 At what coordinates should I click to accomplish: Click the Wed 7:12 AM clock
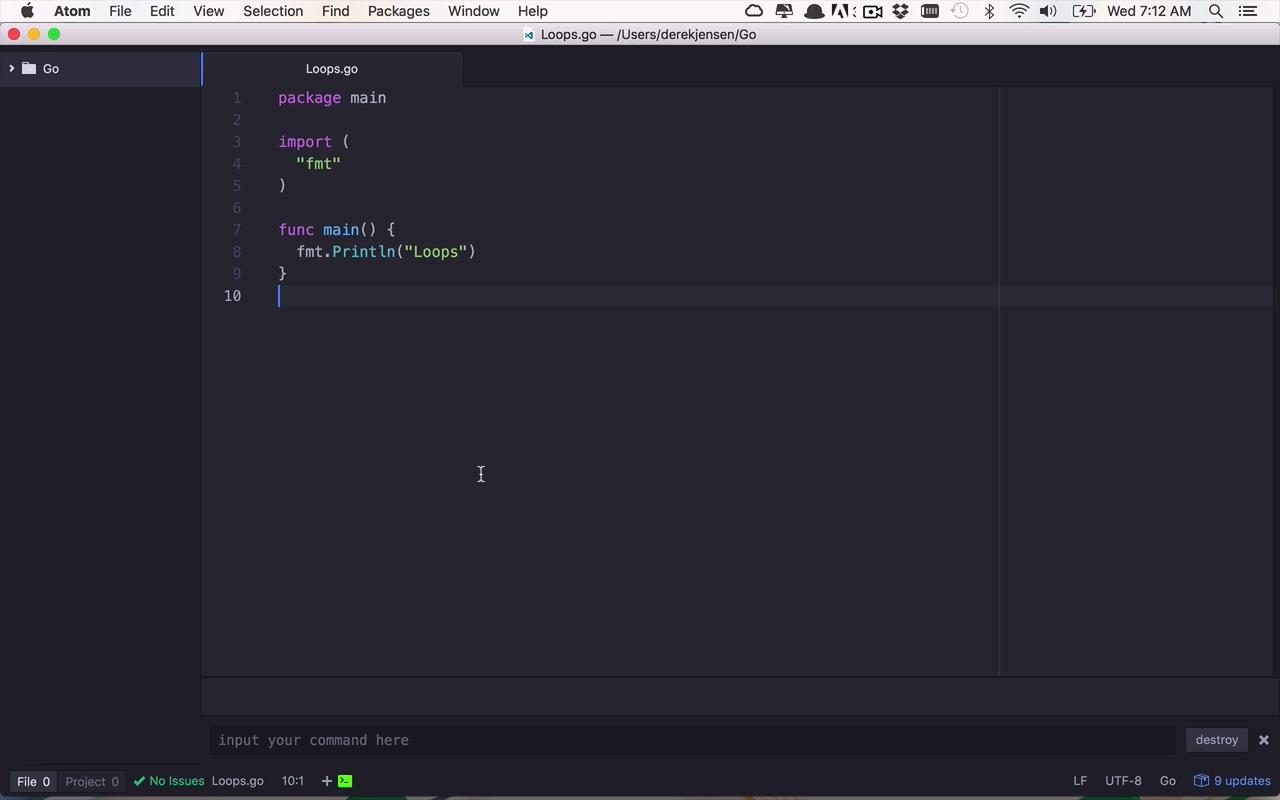pyautogui.click(x=1149, y=11)
